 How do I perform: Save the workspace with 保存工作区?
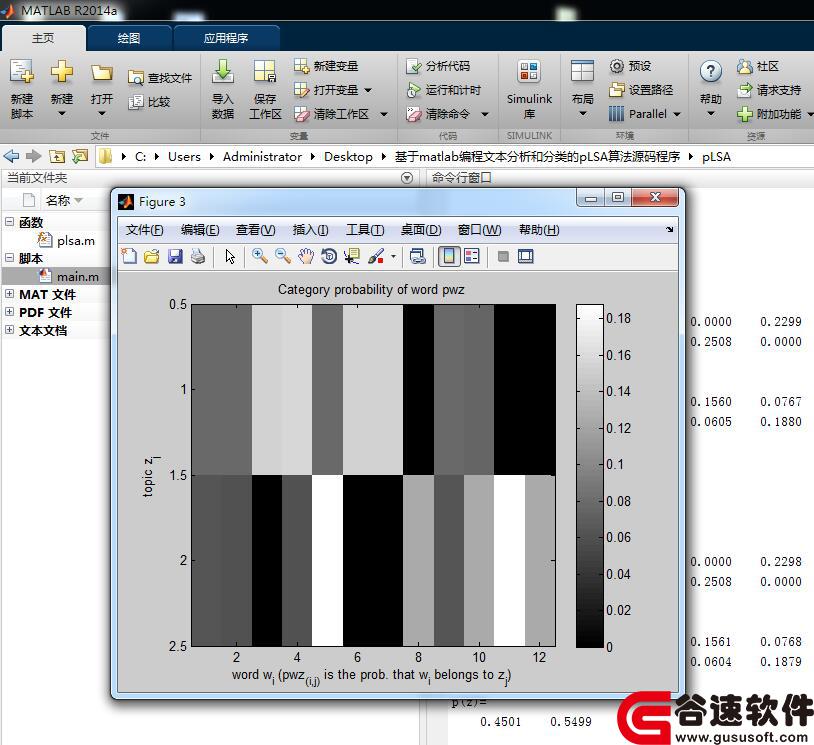tap(265, 89)
